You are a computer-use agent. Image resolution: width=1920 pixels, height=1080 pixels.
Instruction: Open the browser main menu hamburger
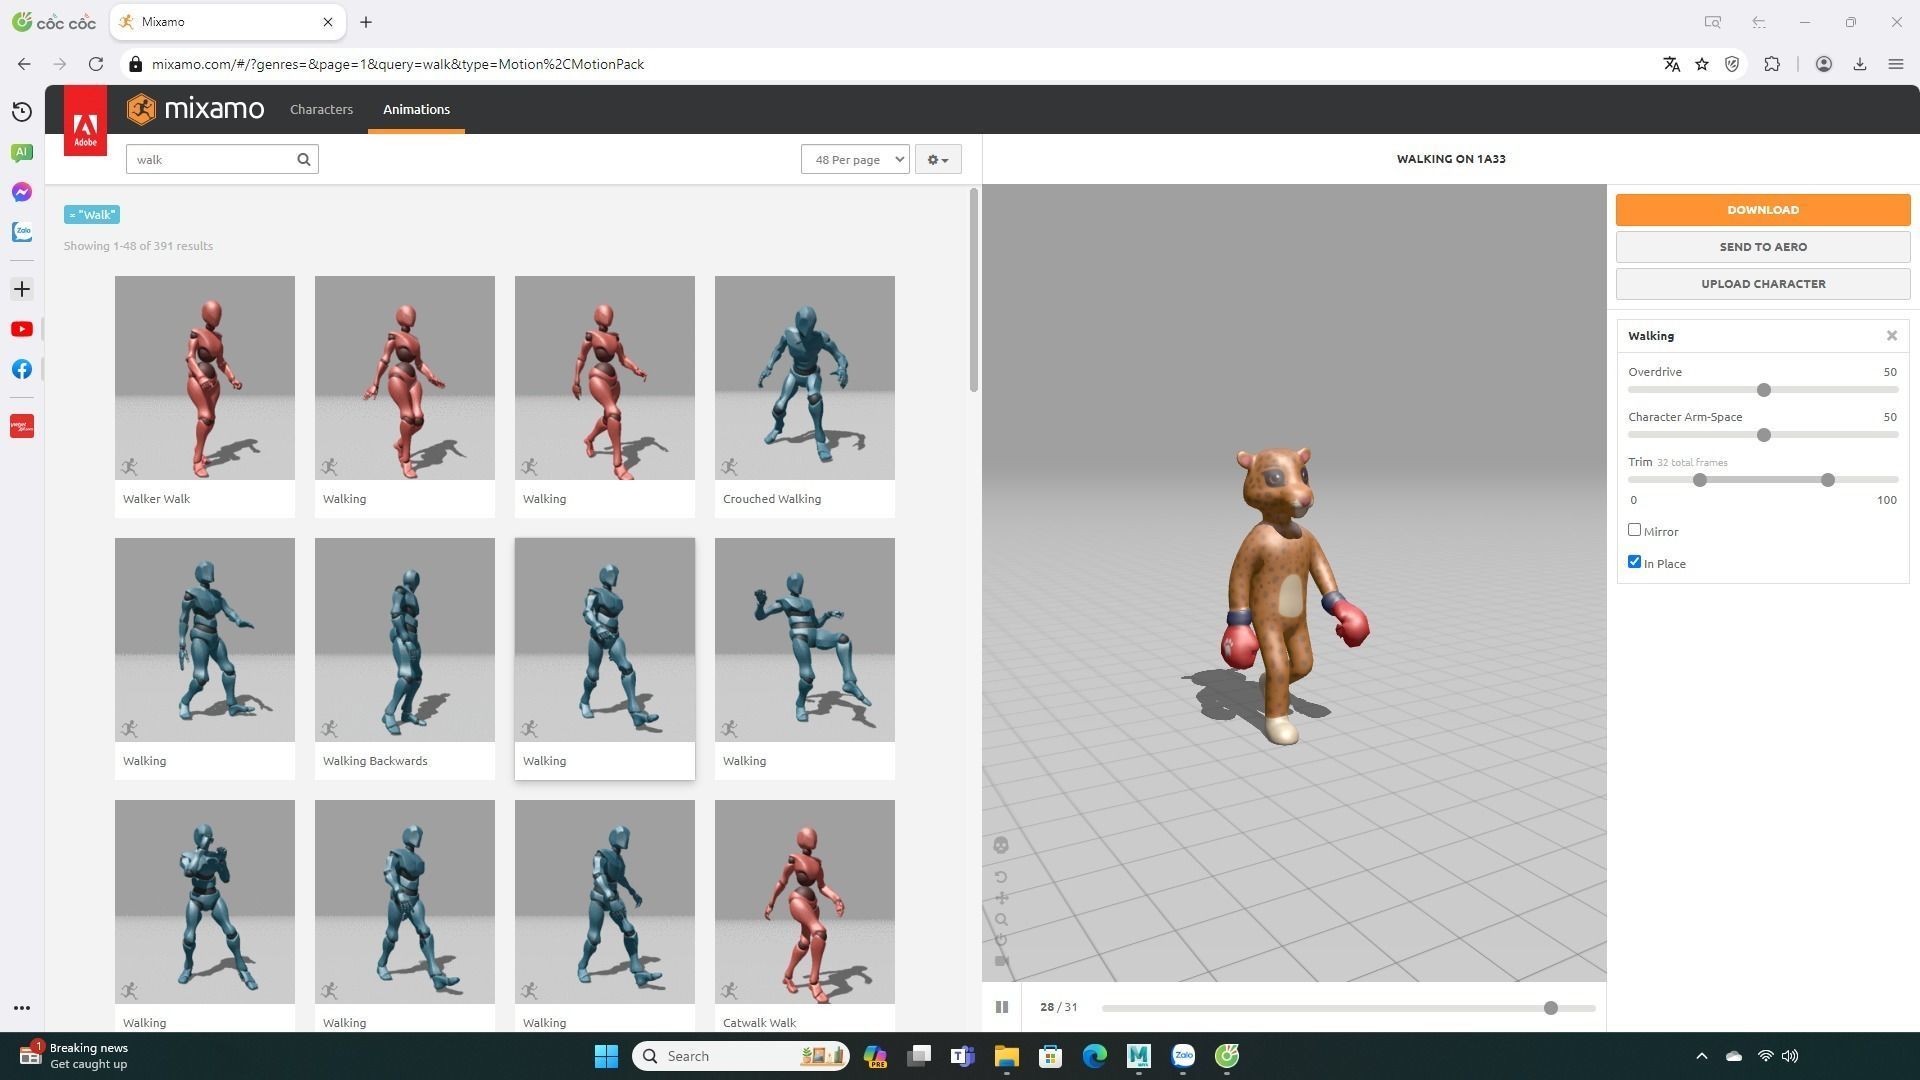(1896, 64)
